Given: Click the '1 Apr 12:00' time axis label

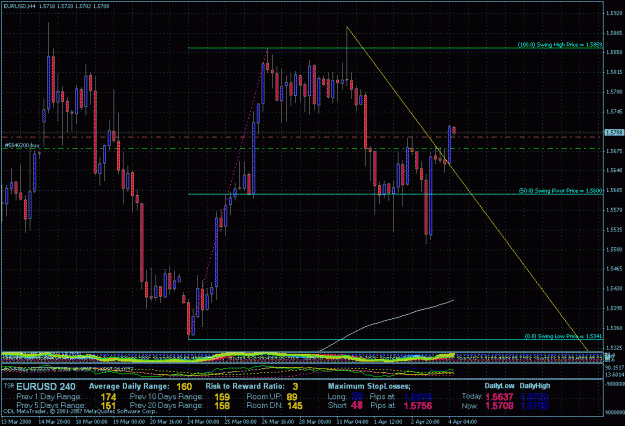Looking at the screenshot, I should 388,422.
